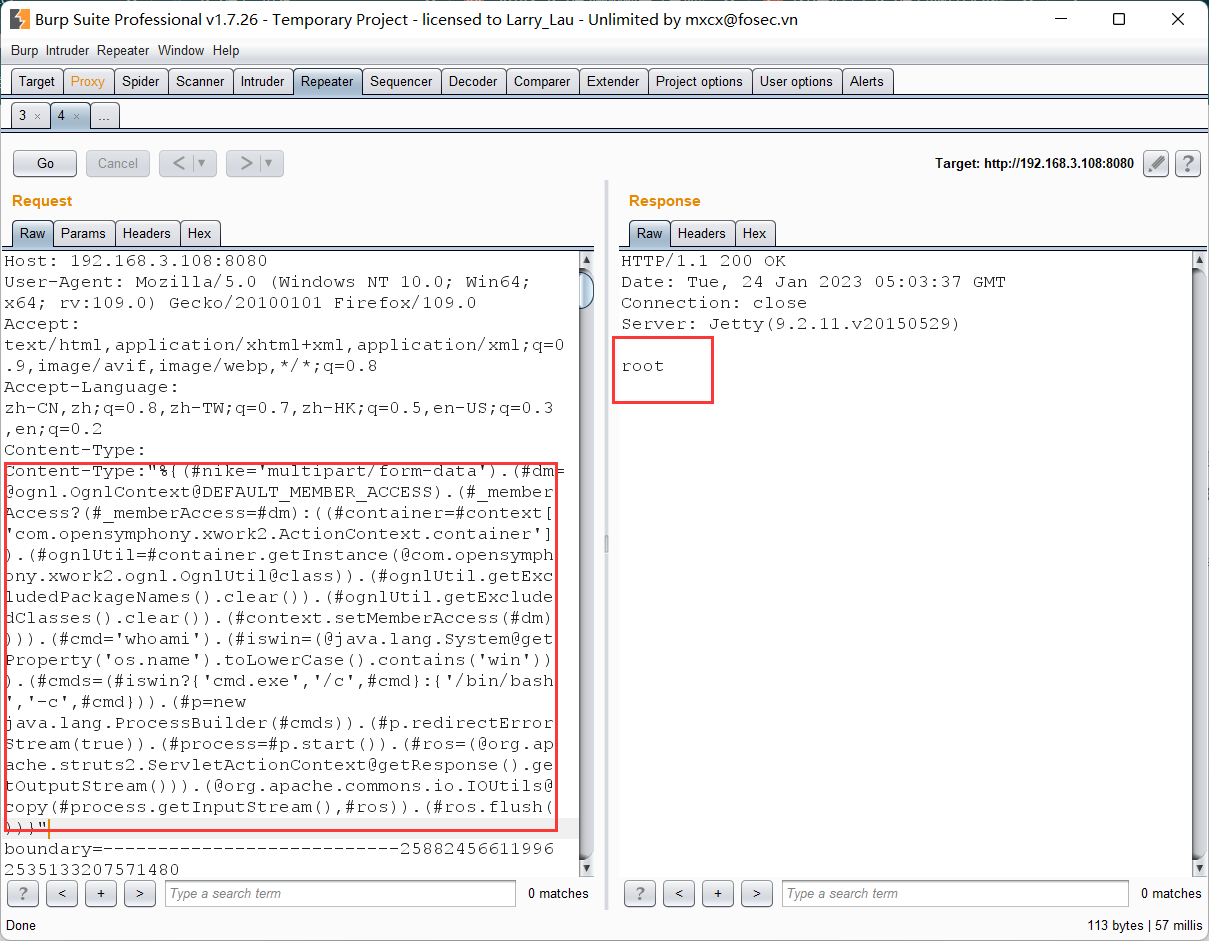Click the request search '+' options button
This screenshot has width=1209, height=941.
coord(100,893)
